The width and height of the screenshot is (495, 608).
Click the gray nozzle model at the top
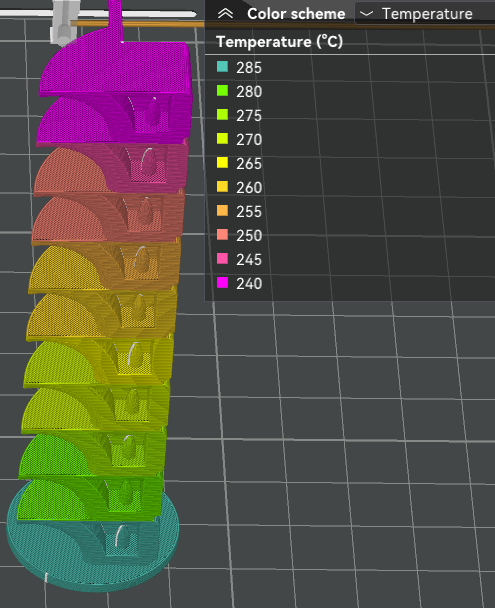coord(64,21)
